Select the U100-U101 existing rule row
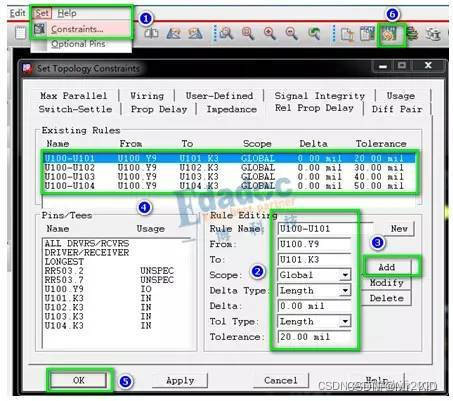Image resolution: width=453 pixels, height=401 pixels. (x=230, y=158)
